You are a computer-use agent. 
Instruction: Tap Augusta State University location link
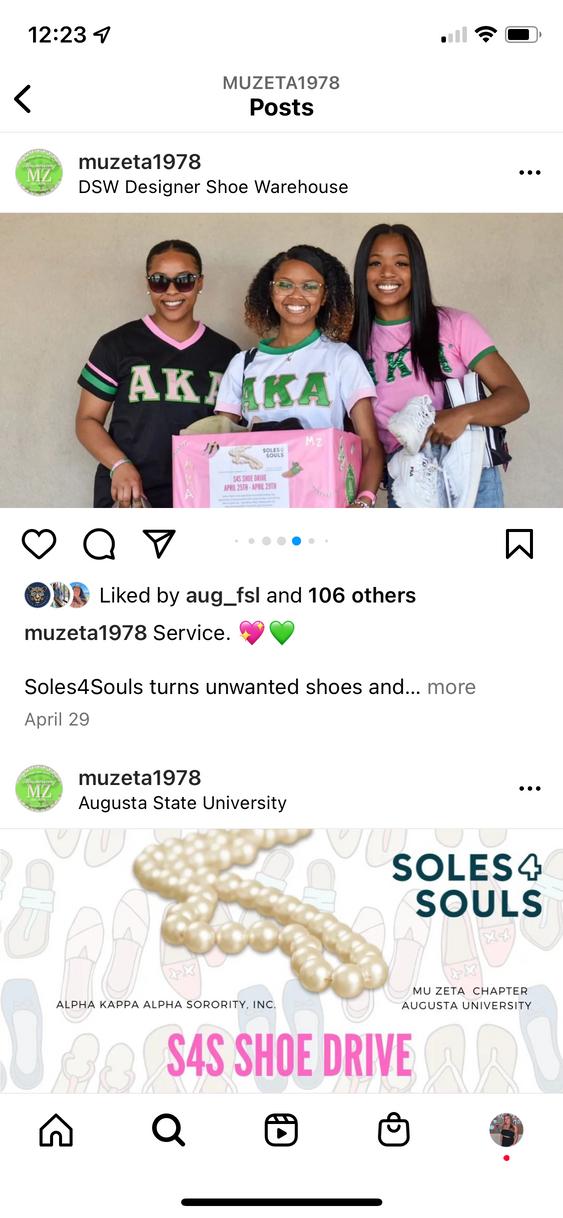[182, 803]
